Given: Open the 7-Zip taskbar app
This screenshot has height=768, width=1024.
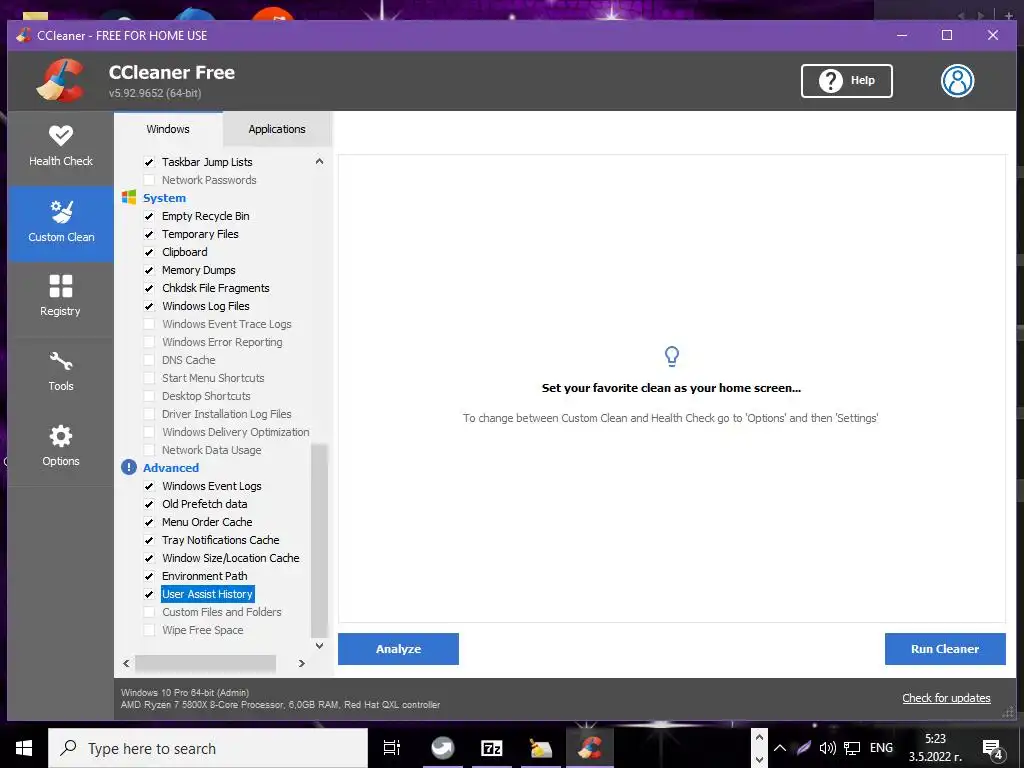Looking at the screenshot, I should (x=491, y=748).
